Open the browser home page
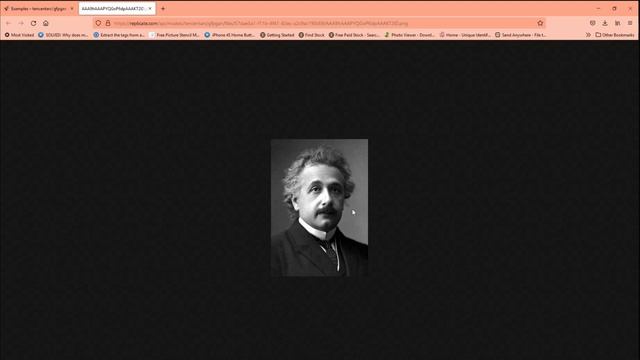Screen dimensions: 640x360 point(46,23)
